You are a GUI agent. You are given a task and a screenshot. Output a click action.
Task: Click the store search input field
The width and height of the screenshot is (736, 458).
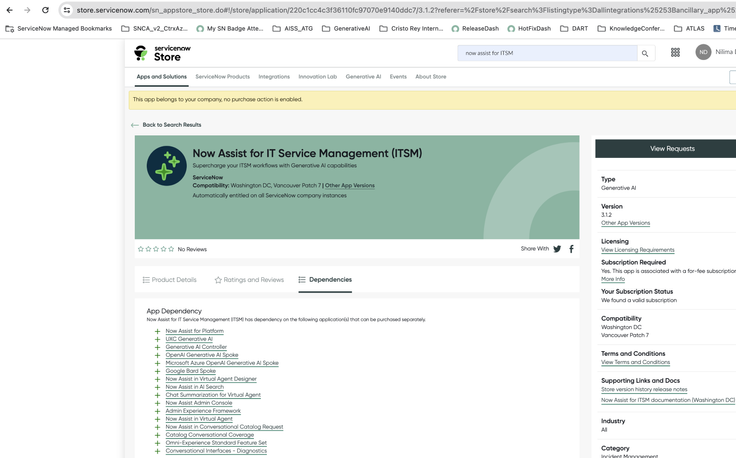pyautogui.click(x=547, y=53)
